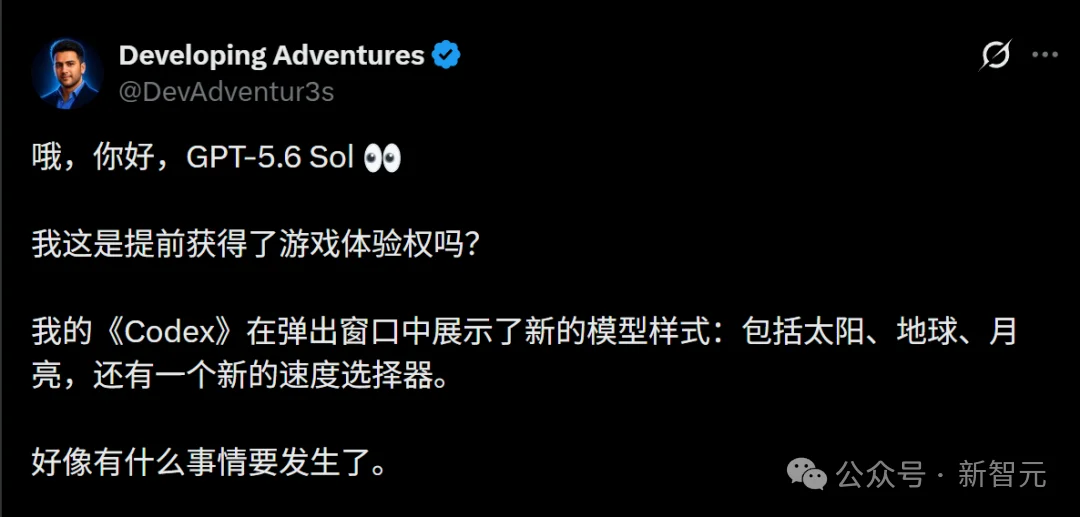Click the greeting 哦，你好
This screenshot has width=1080, height=517.
pos(94,158)
